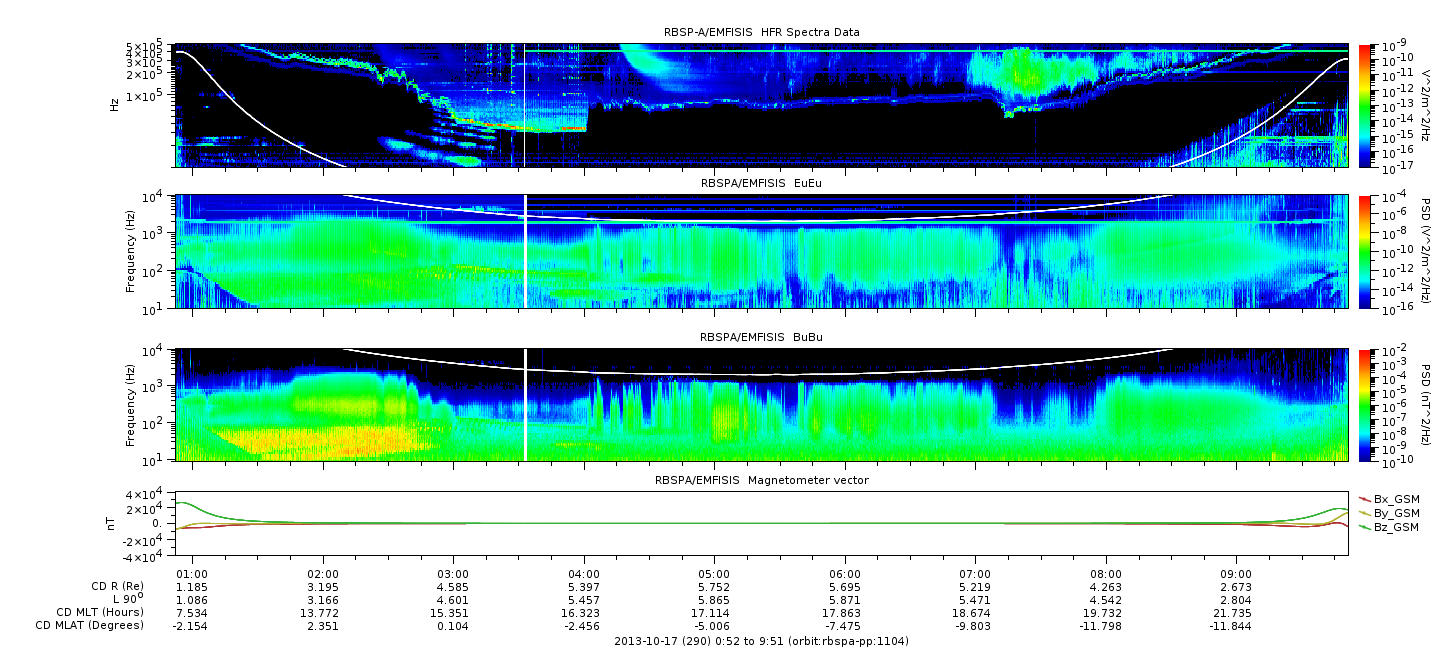Screen dimensions: 1447x658
Task: Click the RBSPA/EMFISIS EuEu panel title
Action: click(761, 184)
